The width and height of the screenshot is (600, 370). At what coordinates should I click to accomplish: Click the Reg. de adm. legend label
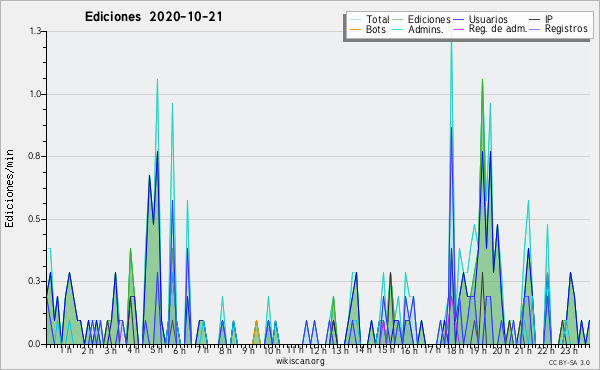pyautogui.click(x=498, y=29)
